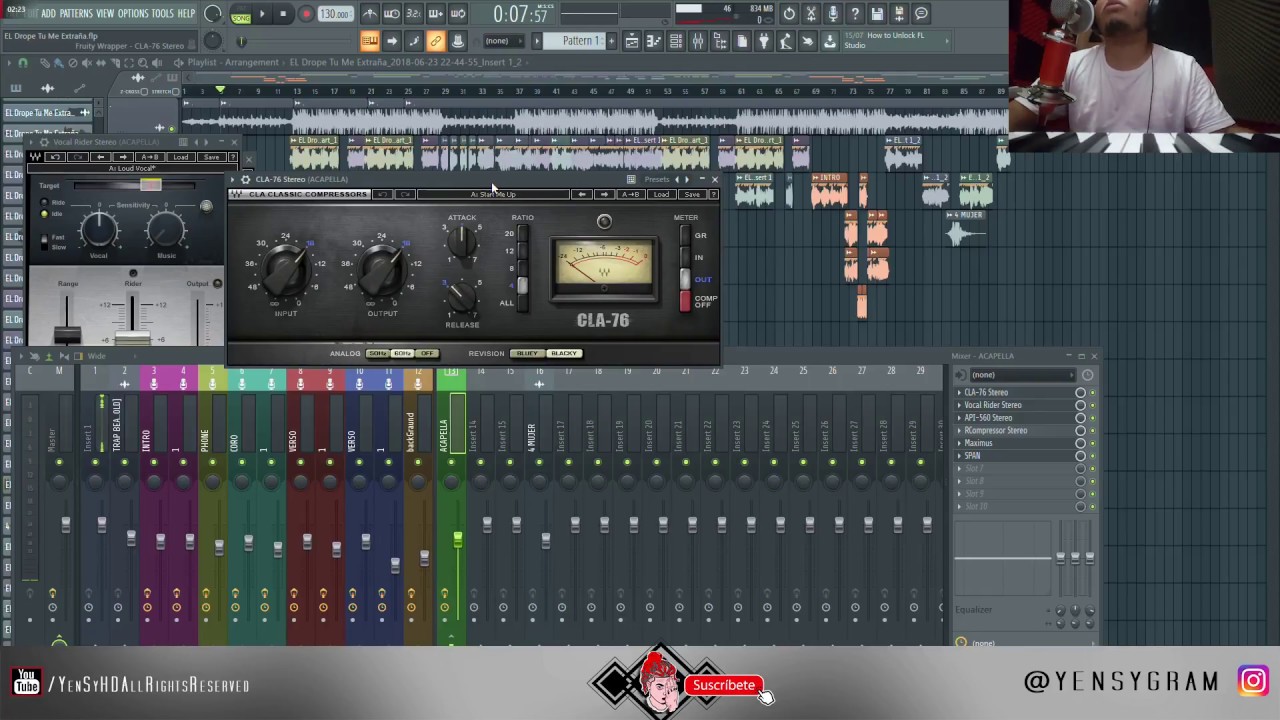Click the next preset arrow in CLA-76 toolbar
The width and height of the screenshot is (1280, 720).
603,194
